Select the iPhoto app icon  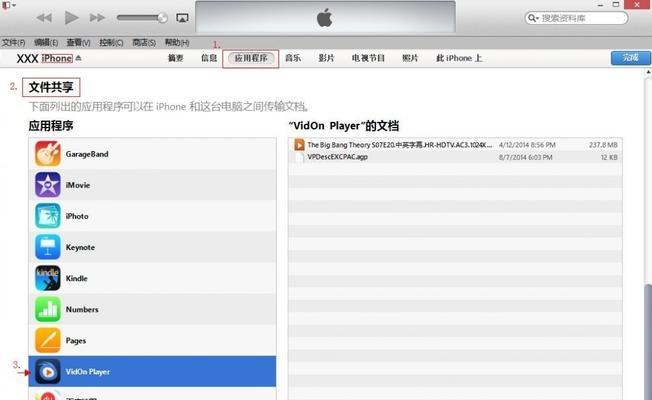coord(47,216)
